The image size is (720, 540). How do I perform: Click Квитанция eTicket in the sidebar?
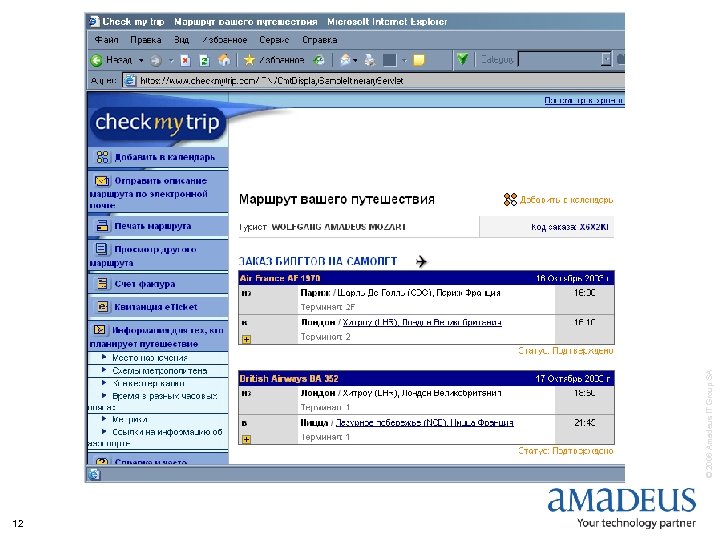coord(156,307)
